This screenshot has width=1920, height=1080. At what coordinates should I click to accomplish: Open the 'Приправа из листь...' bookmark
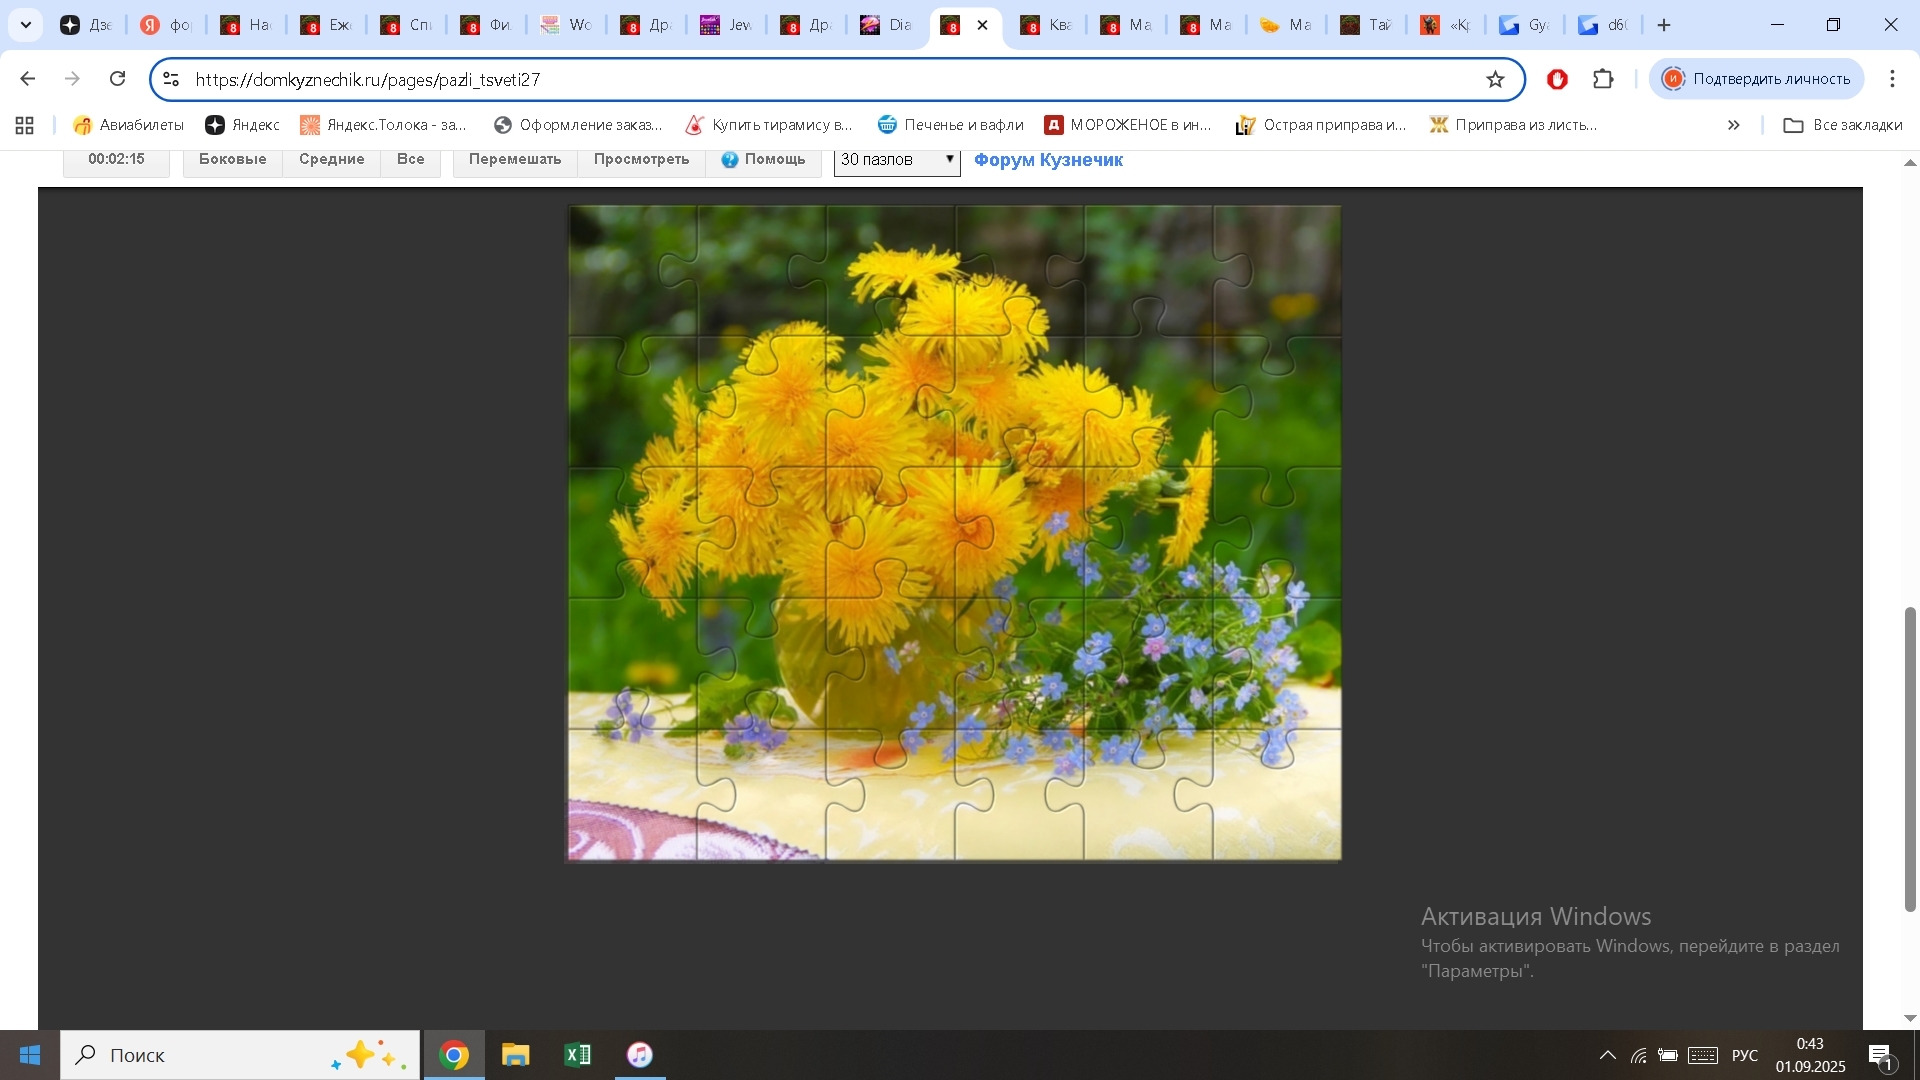(x=1513, y=125)
